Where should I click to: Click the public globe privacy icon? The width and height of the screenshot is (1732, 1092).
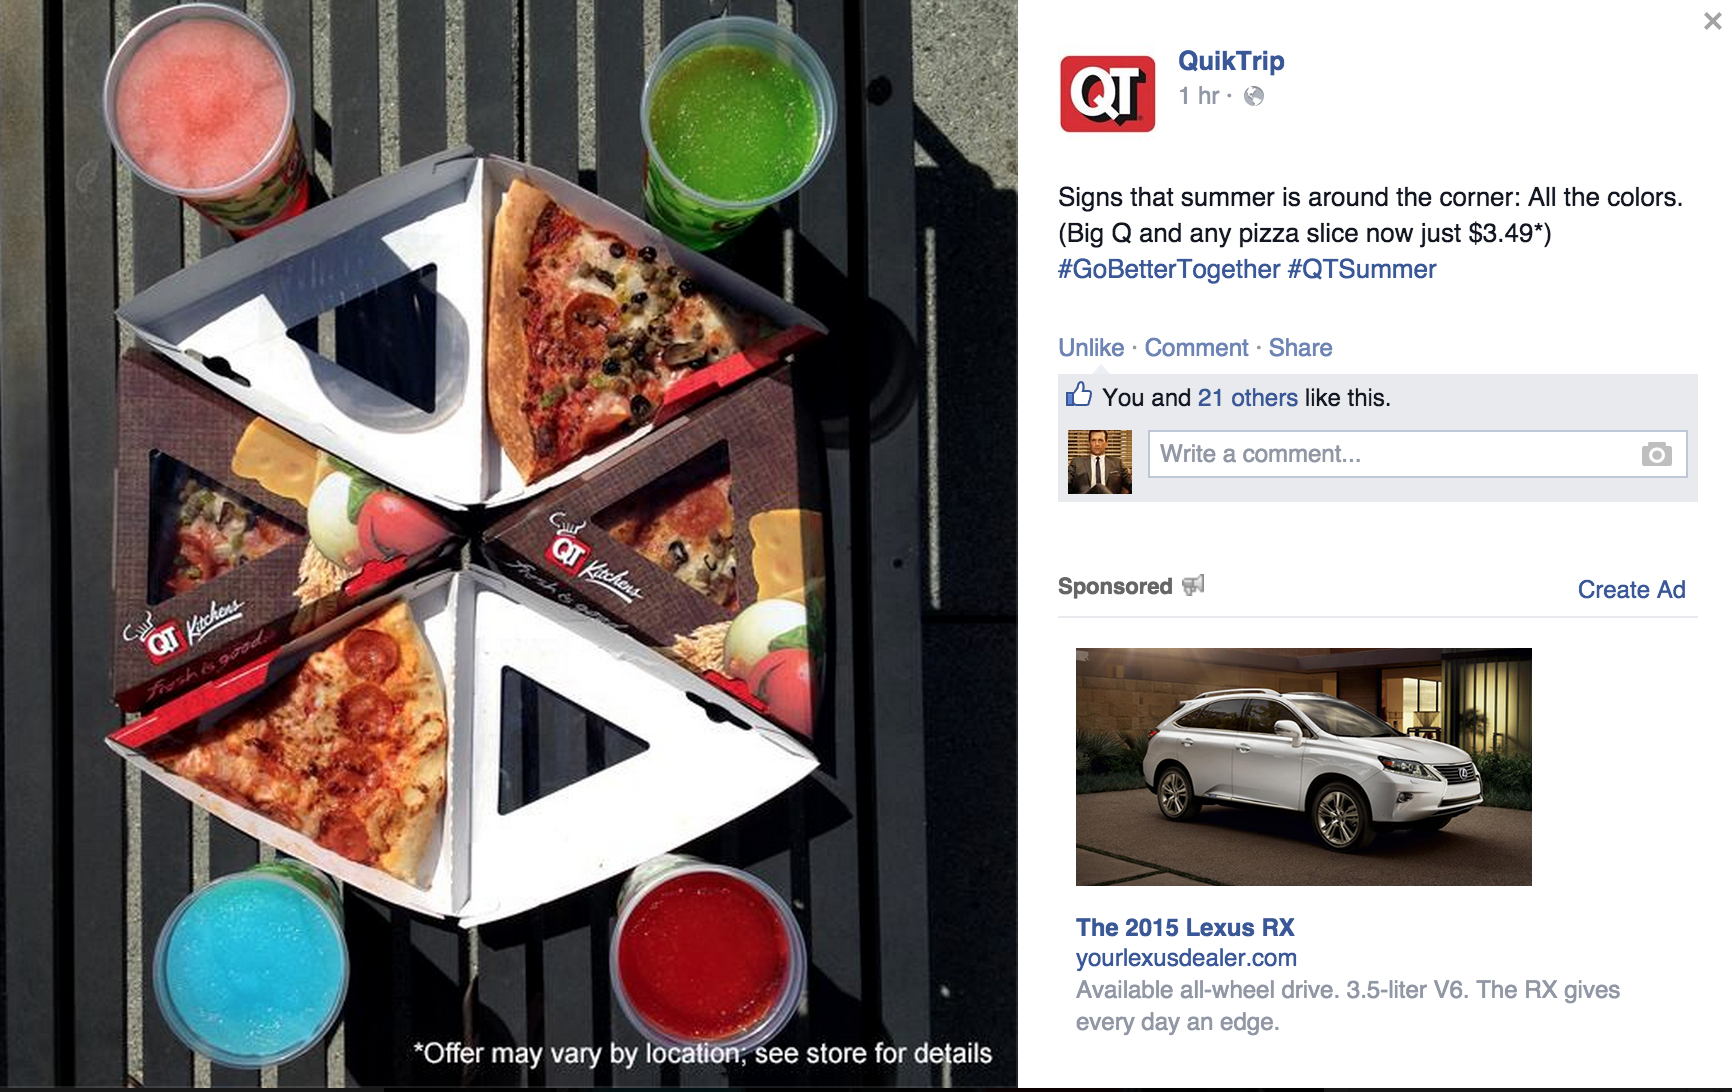(x=1253, y=96)
